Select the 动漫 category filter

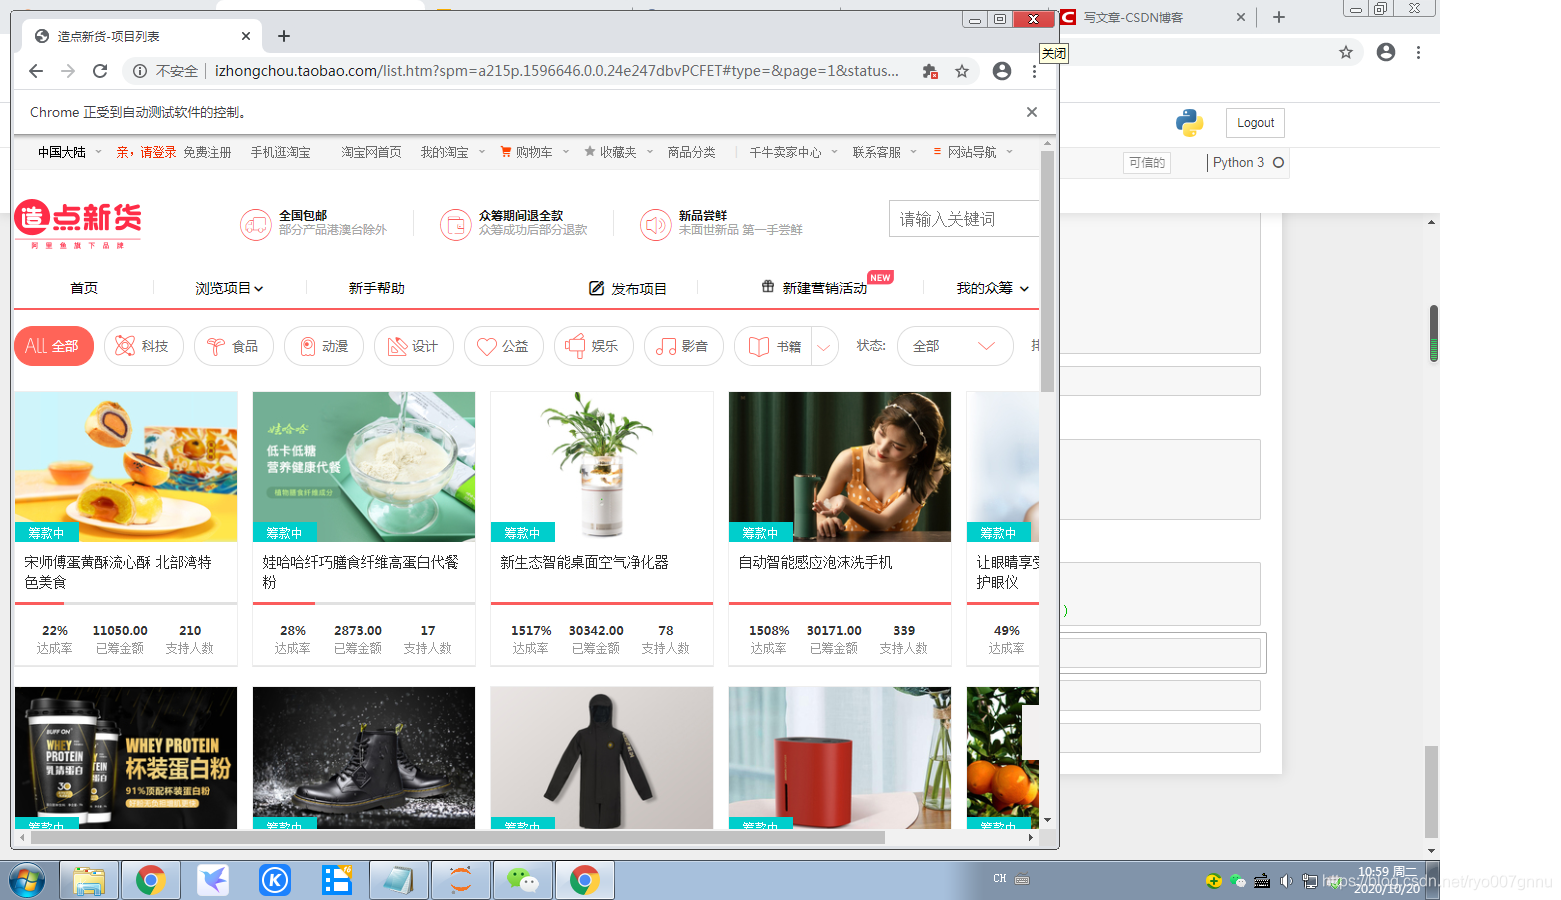click(x=324, y=346)
